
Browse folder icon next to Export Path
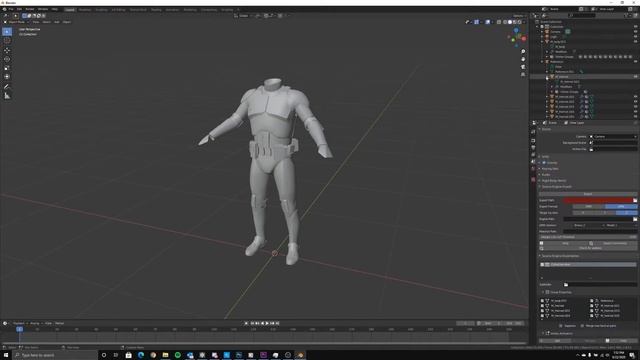(635, 200)
